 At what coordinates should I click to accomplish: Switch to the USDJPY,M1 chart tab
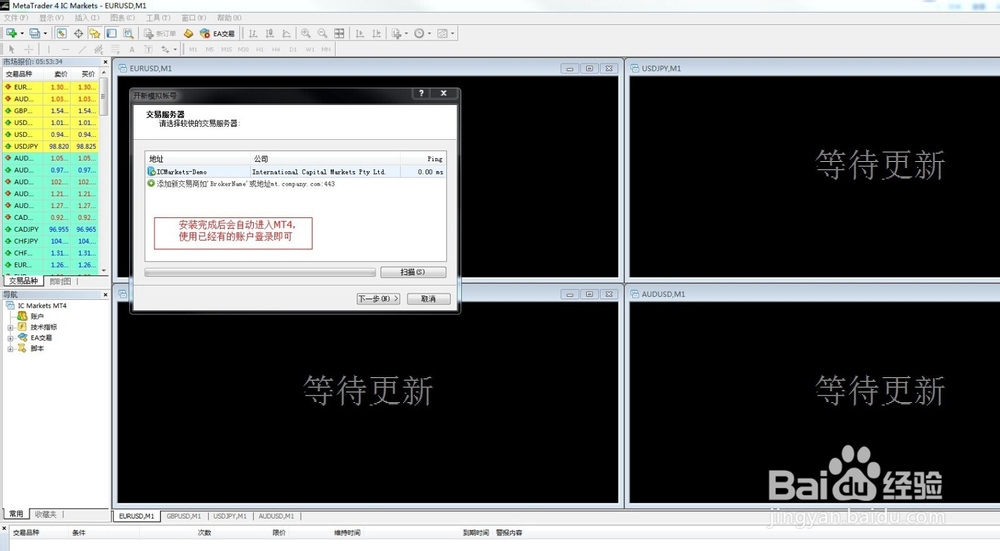230,516
